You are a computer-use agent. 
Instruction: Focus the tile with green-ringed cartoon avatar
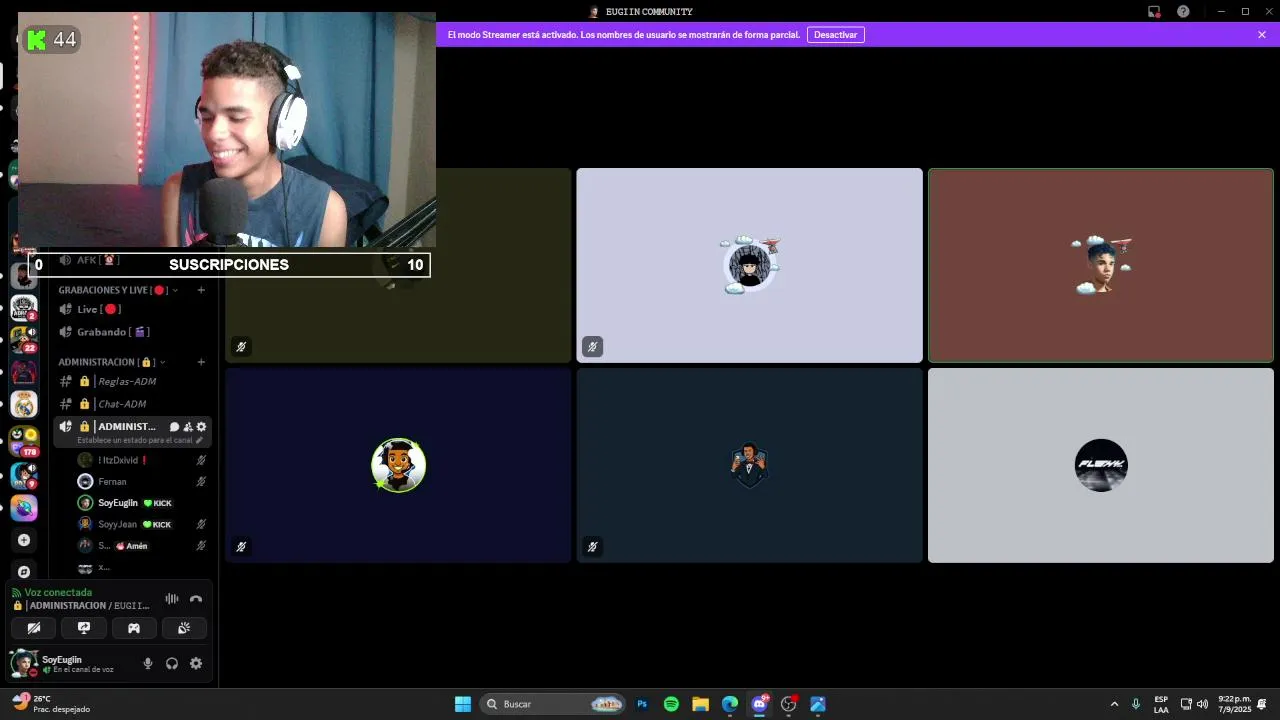coord(399,465)
